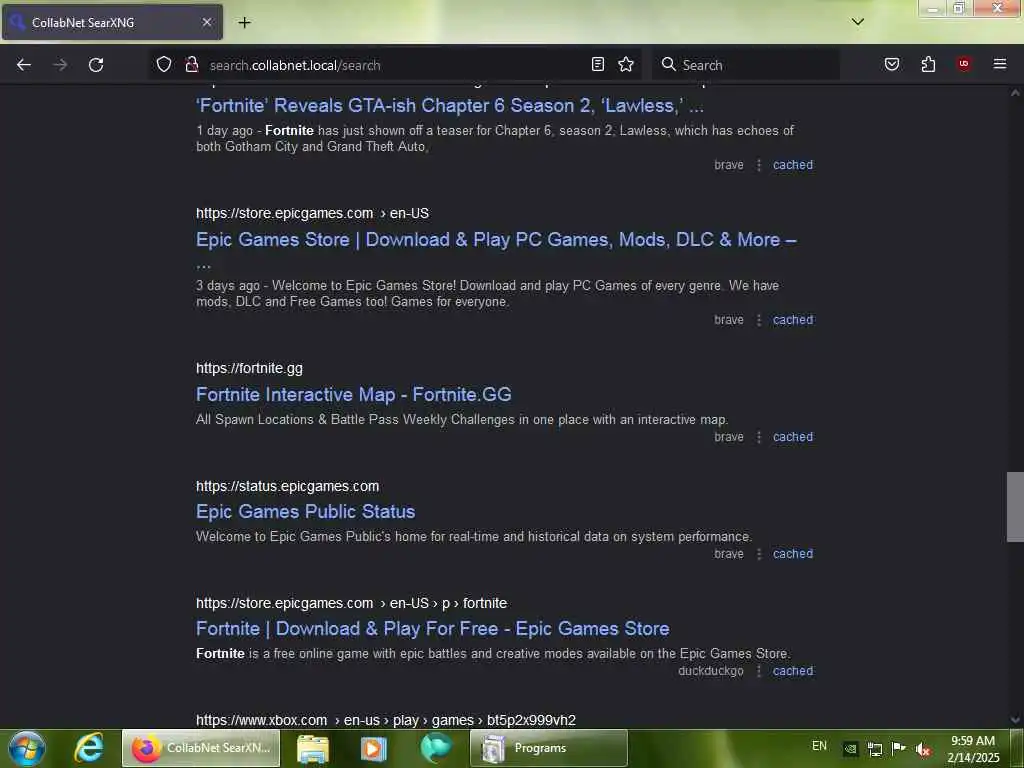Click the URL address field
Image resolution: width=1024 pixels, height=768 pixels.
pos(394,65)
